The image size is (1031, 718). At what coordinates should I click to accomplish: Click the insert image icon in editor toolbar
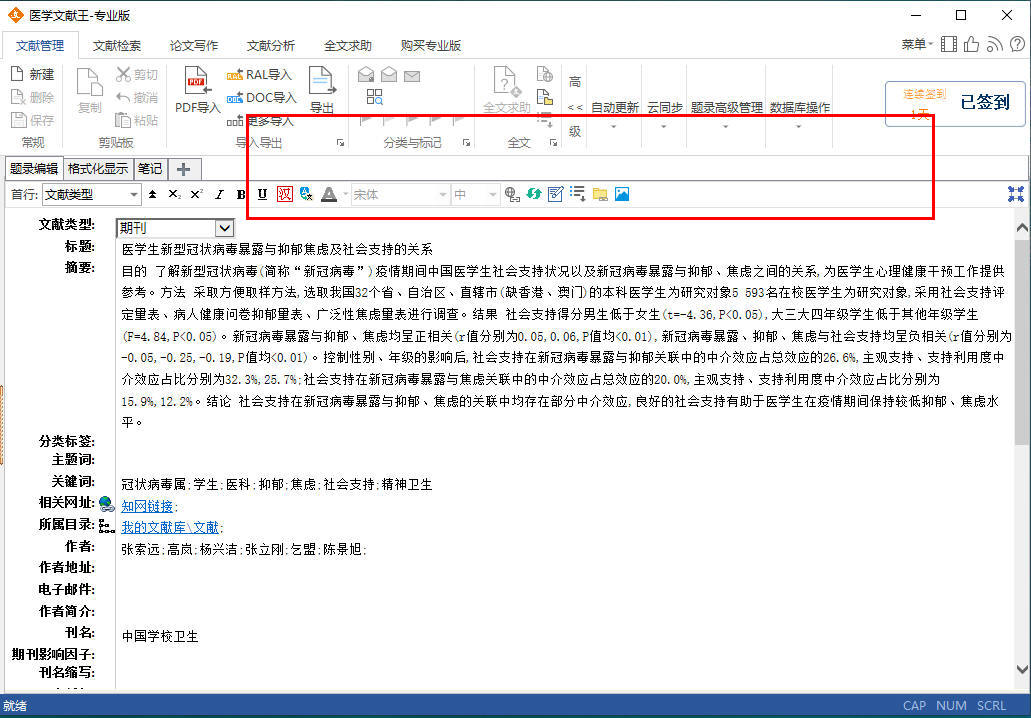(x=622, y=194)
